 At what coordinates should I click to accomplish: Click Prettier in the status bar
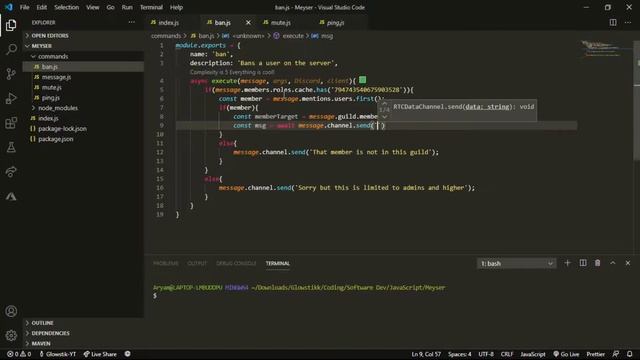point(596,354)
